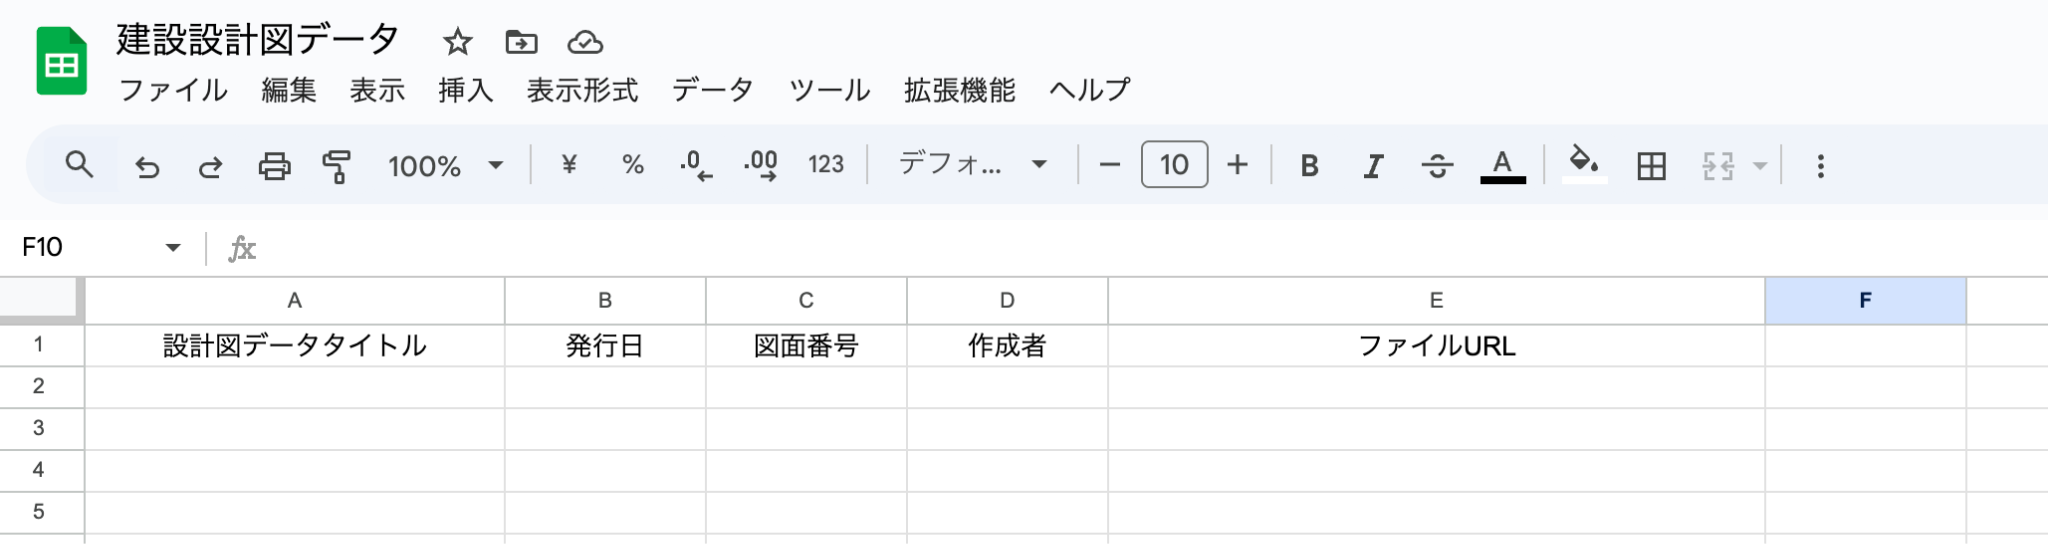2048x544 pixels.
Task: Open the name box dropdown arrow
Action: [173, 247]
